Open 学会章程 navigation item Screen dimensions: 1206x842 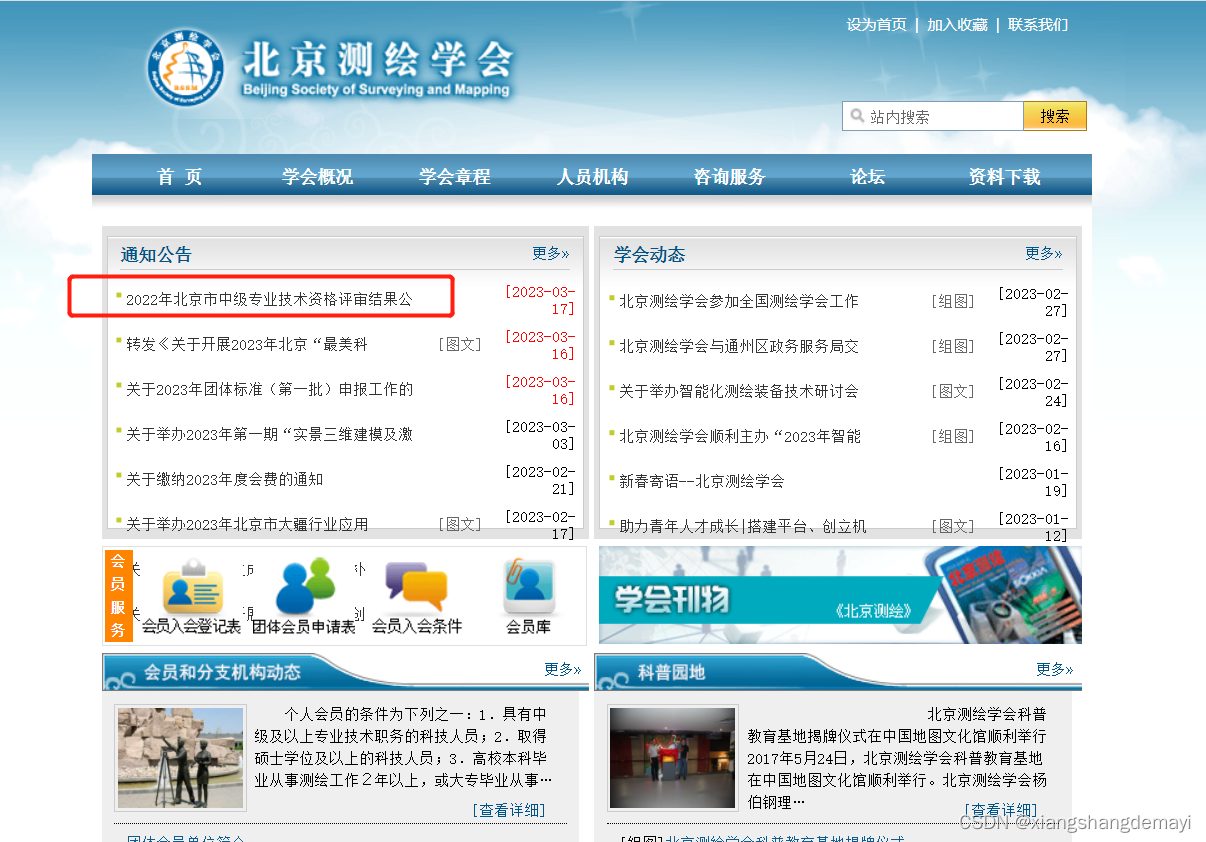455,177
